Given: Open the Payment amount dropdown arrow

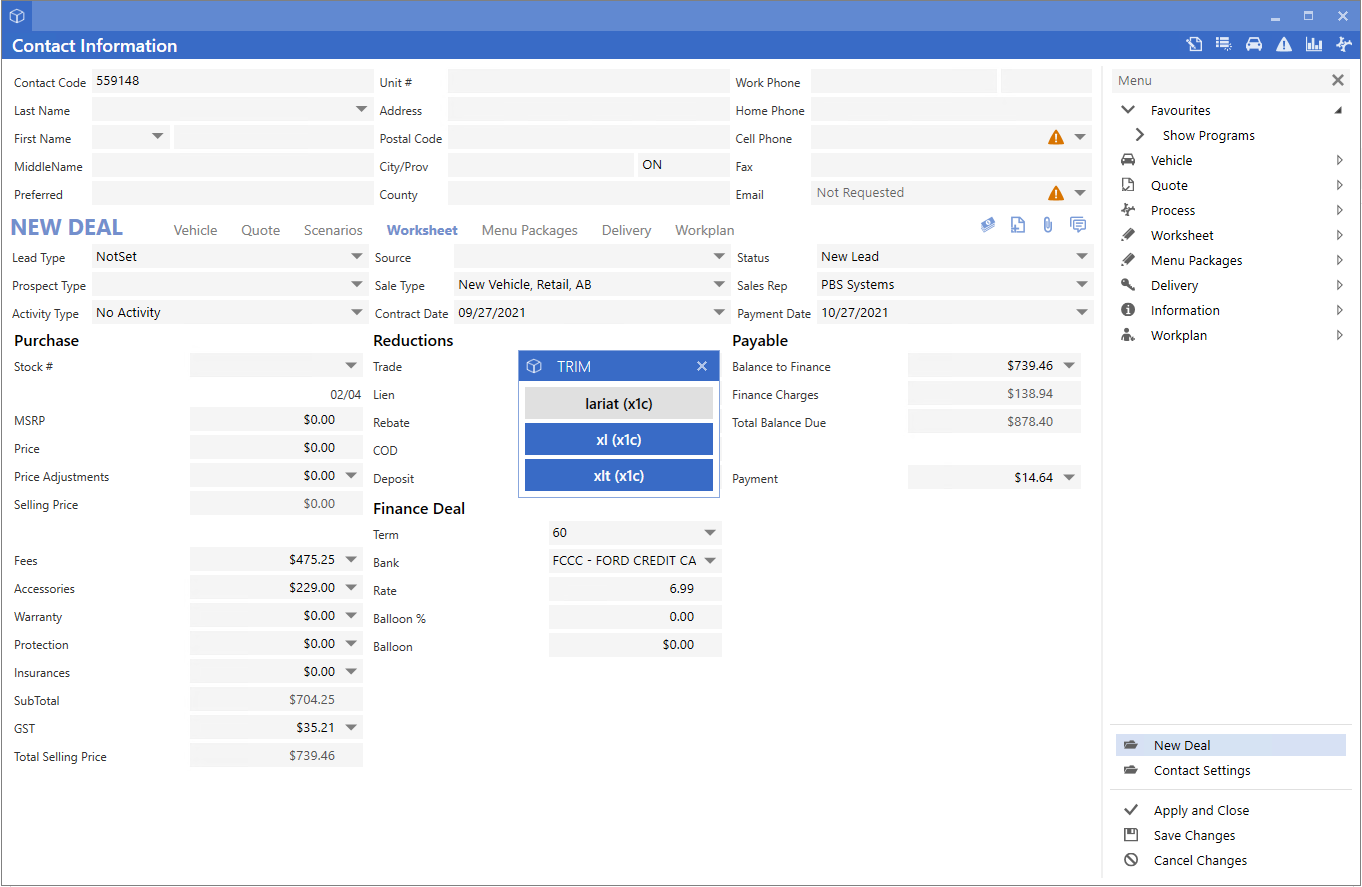Looking at the screenshot, I should [1070, 477].
